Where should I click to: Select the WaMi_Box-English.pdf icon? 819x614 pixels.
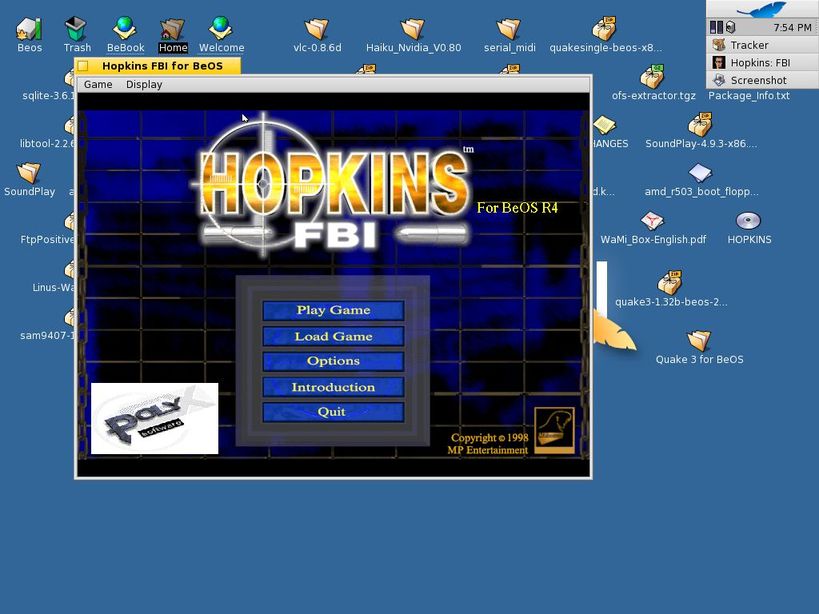coord(653,221)
